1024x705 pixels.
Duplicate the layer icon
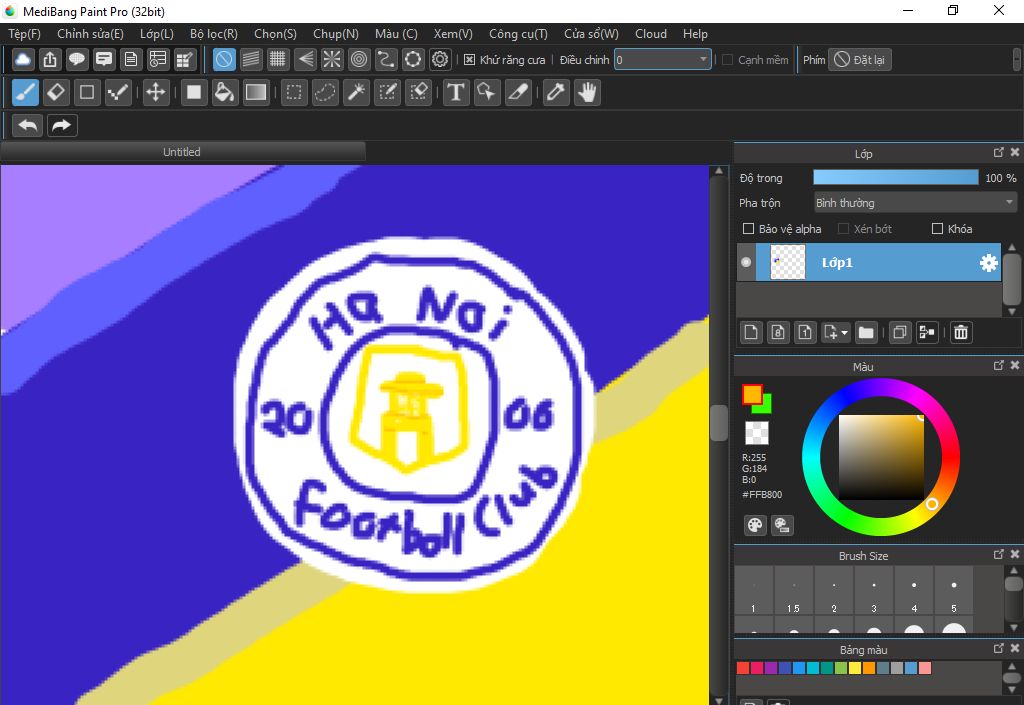tap(899, 332)
